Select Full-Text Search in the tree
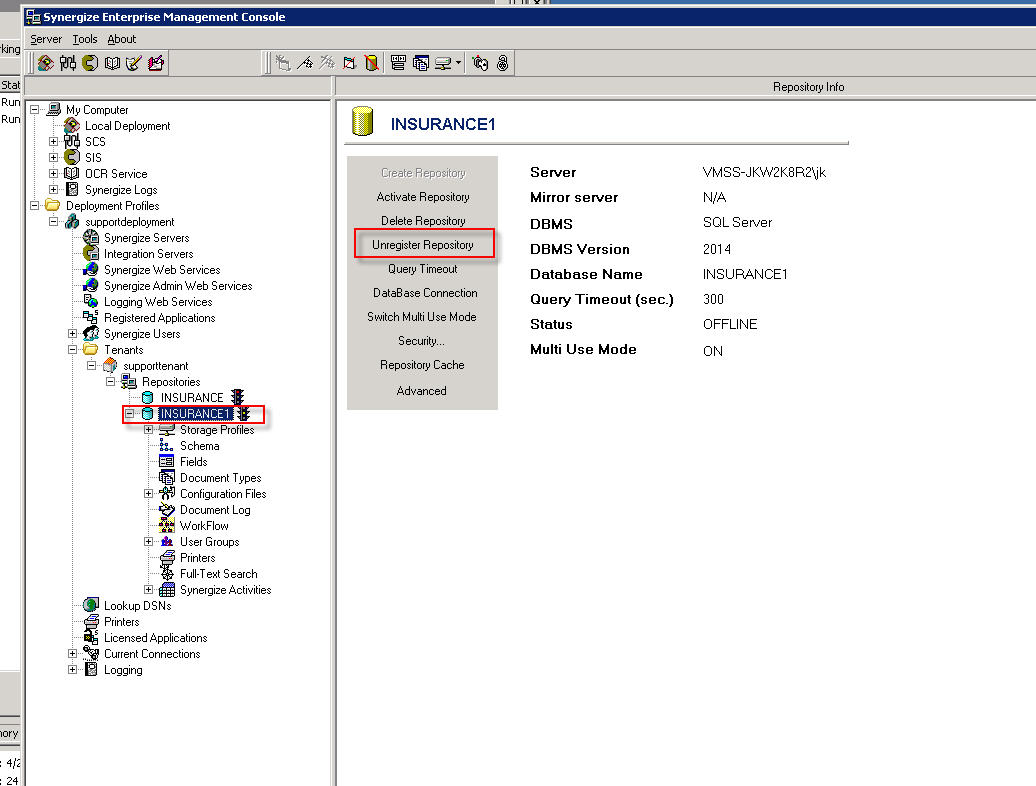 pos(219,574)
